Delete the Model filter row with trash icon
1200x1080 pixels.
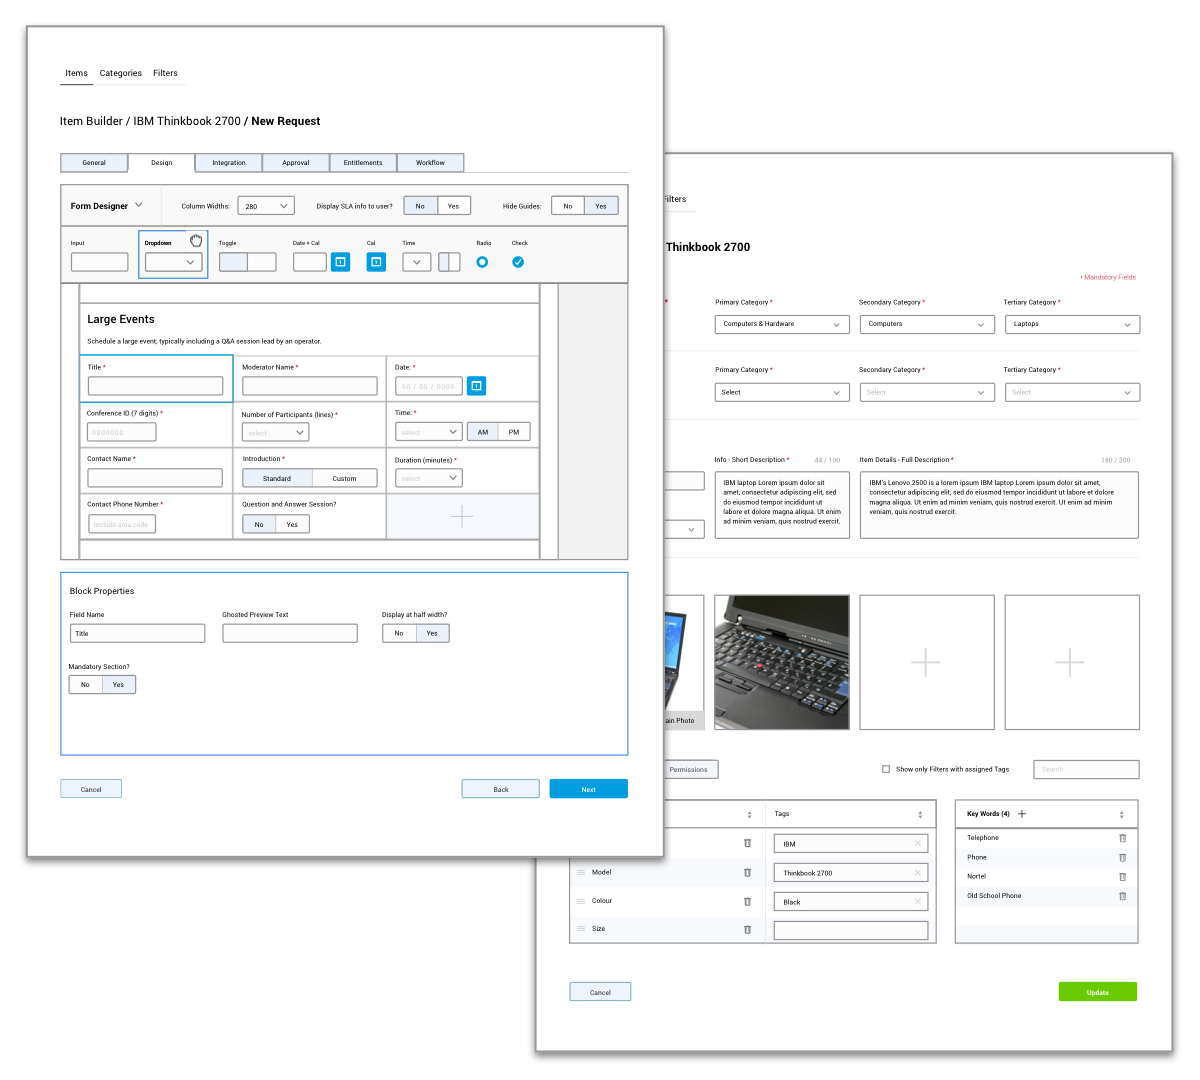click(x=747, y=872)
